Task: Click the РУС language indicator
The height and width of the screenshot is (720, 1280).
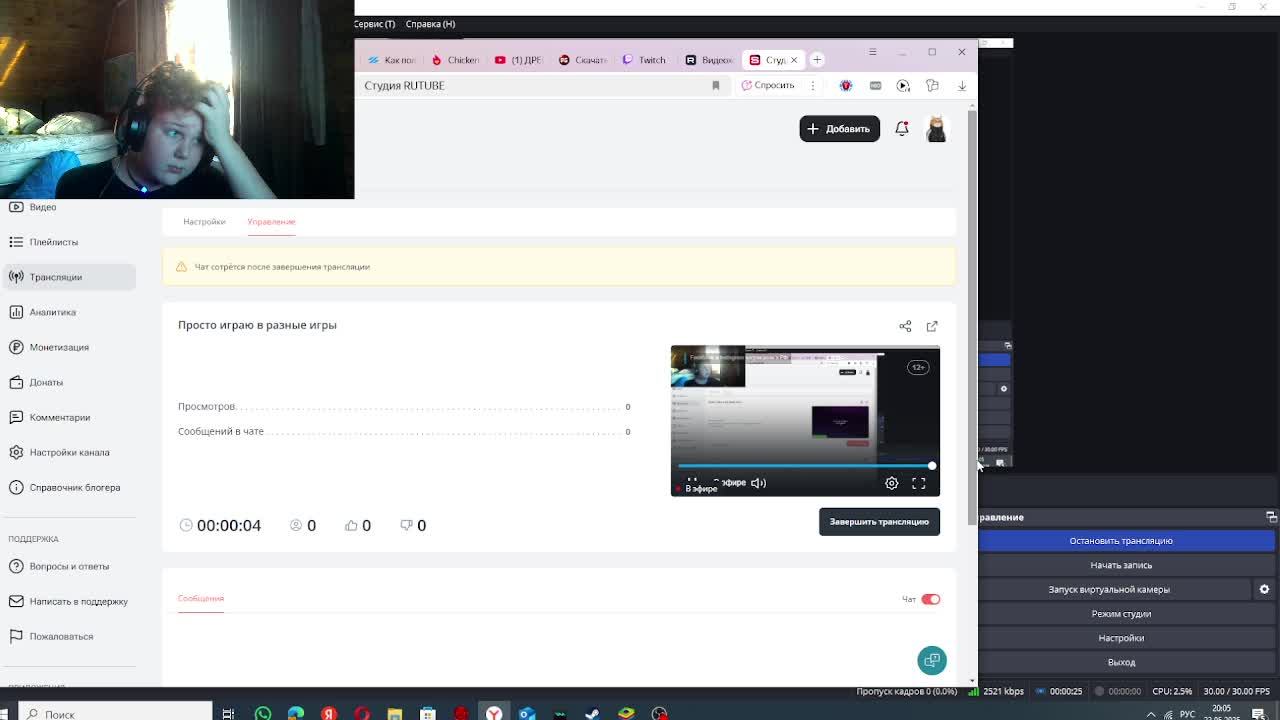Action: pyautogui.click(x=1187, y=714)
